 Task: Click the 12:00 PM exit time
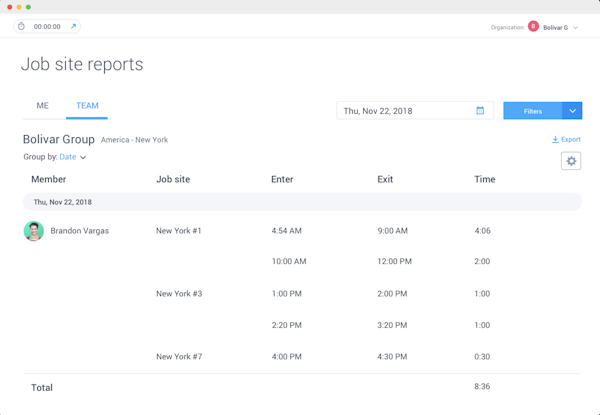click(x=395, y=262)
